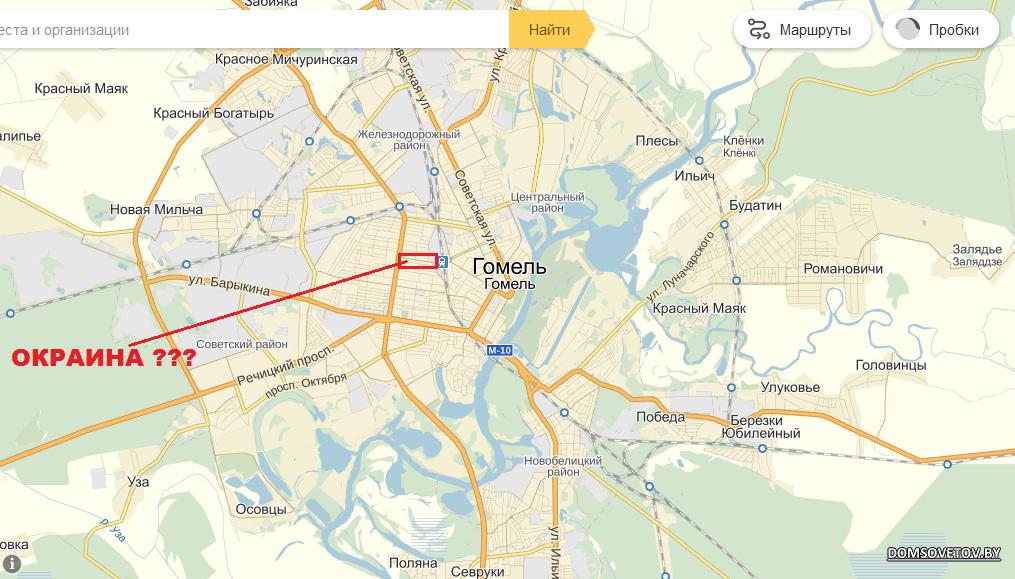Toggle the Пробки traffic layer
Screen dimensions: 1015x579
click(941, 30)
